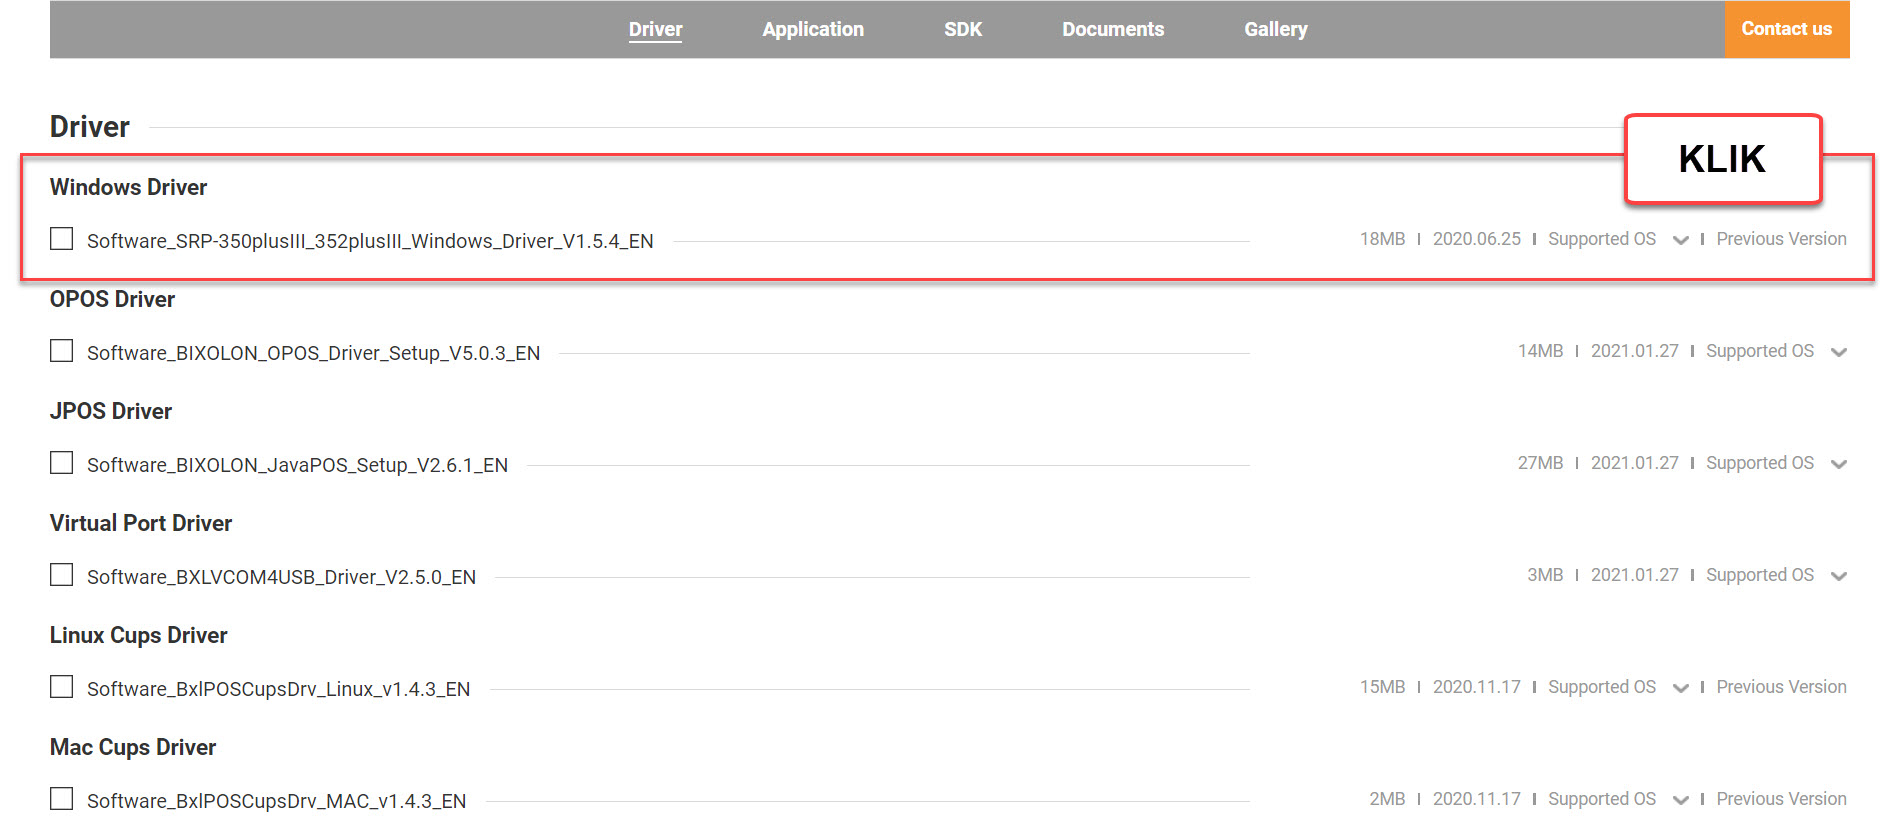Expand Supported OS chevron for Linux Cups Driver
Viewport: 1887px width, 834px height.
click(1680, 688)
